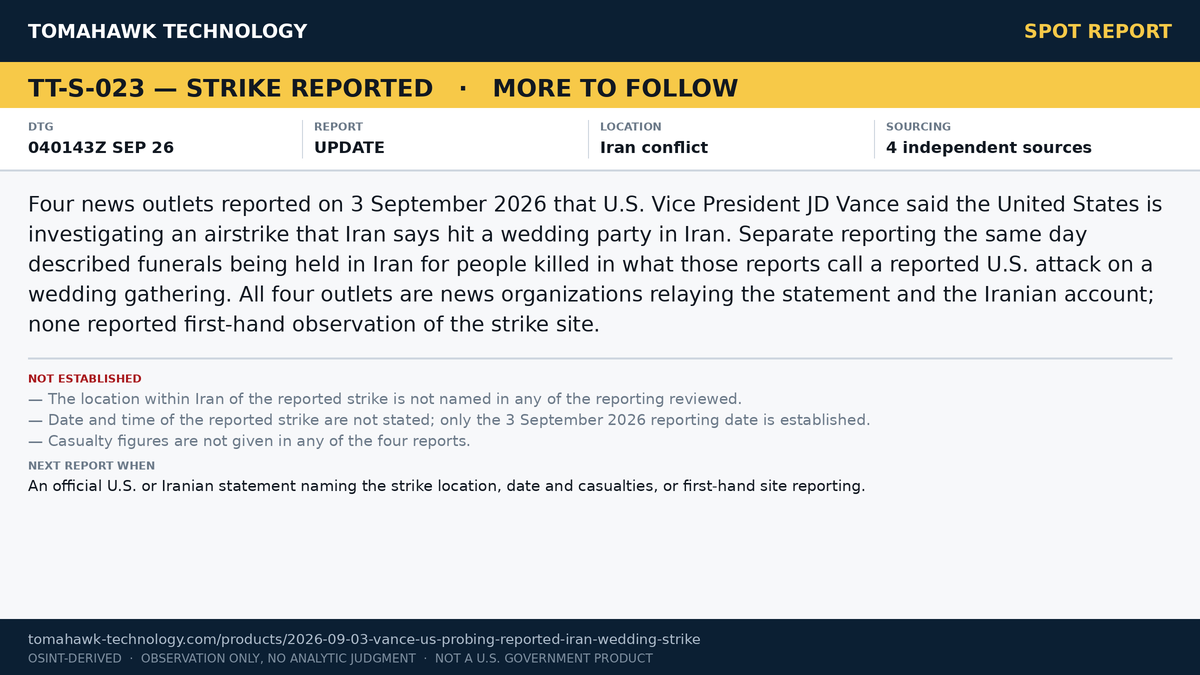Click the main report body paragraph
The image size is (1200, 675).
point(595,264)
